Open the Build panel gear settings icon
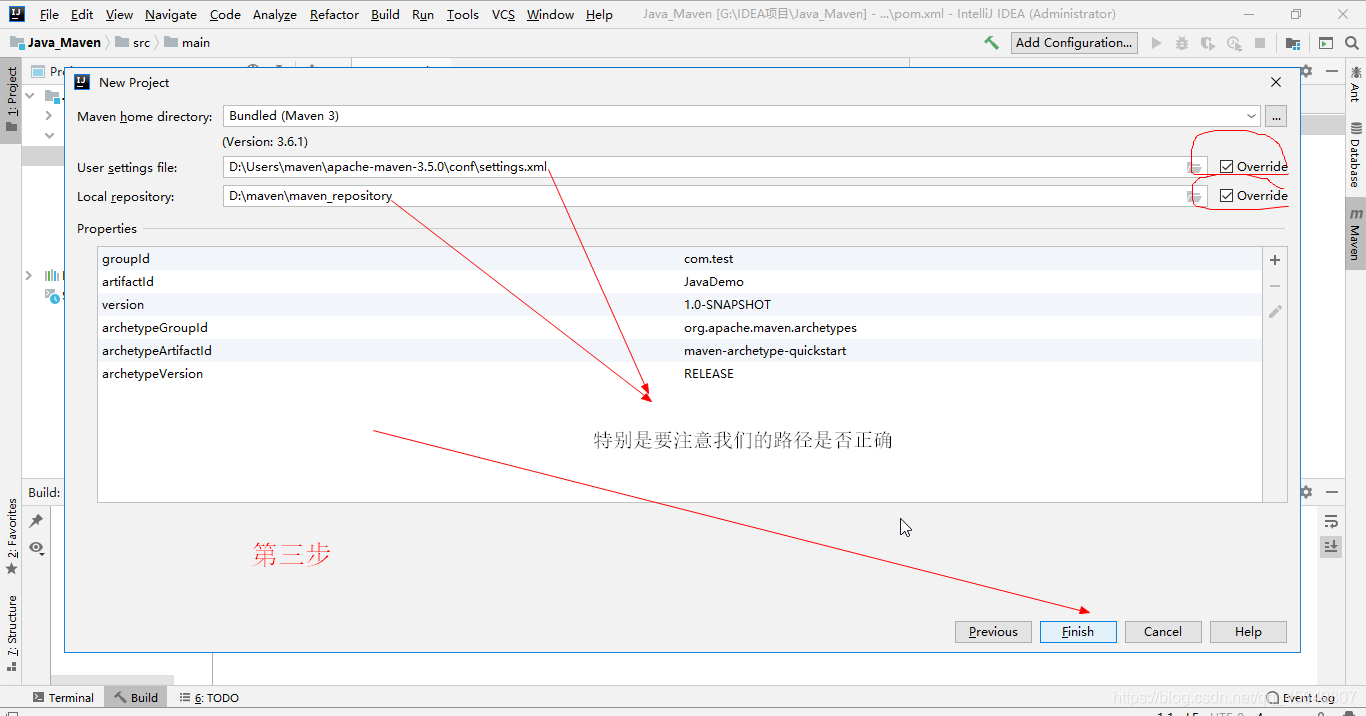Image resolution: width=1366 pixels, height=716 pixels. (1306, 492)
